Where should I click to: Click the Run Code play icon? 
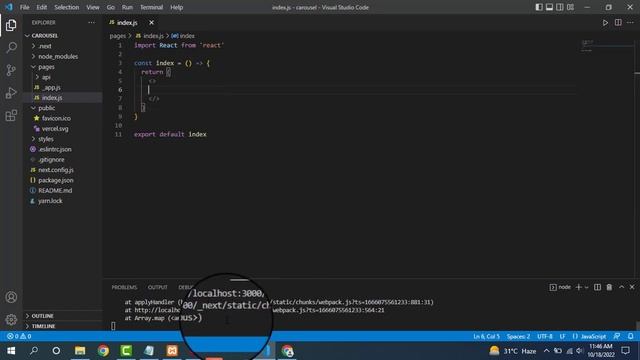click(605, 23)
